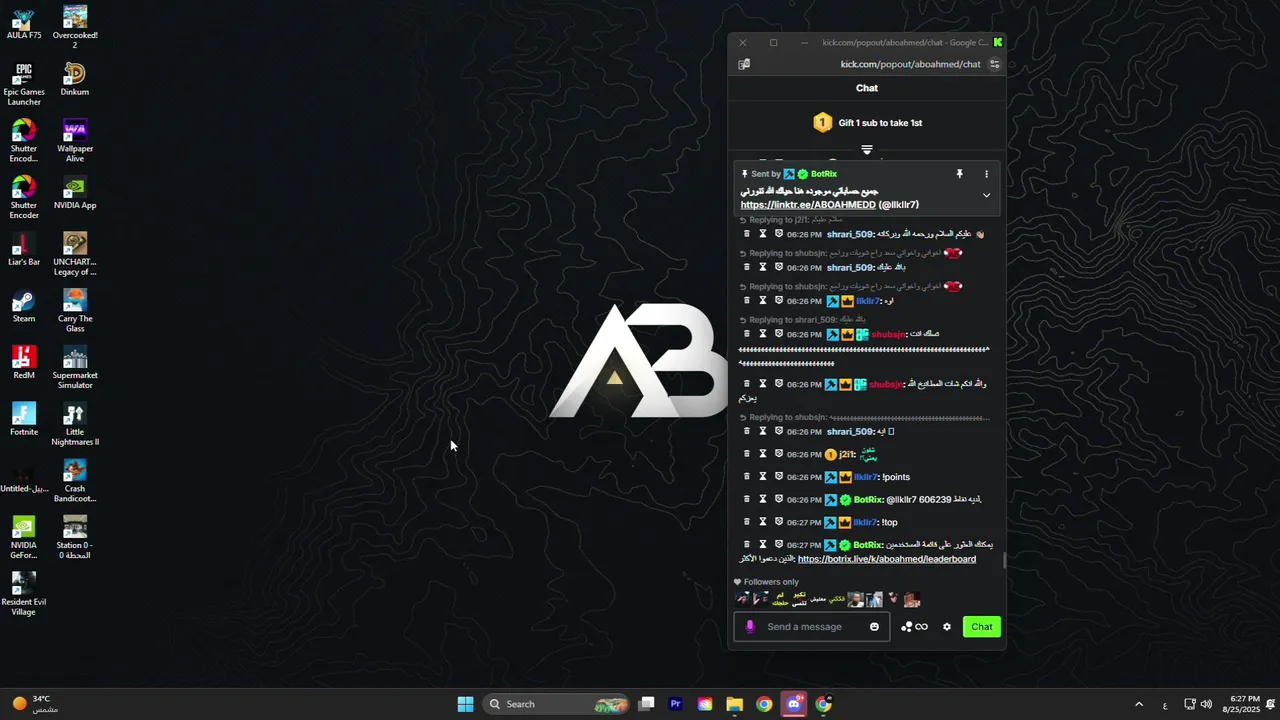Click the chat scrollbar thumb
Screen dimensions: 1280x720
tap(1004, 560)
